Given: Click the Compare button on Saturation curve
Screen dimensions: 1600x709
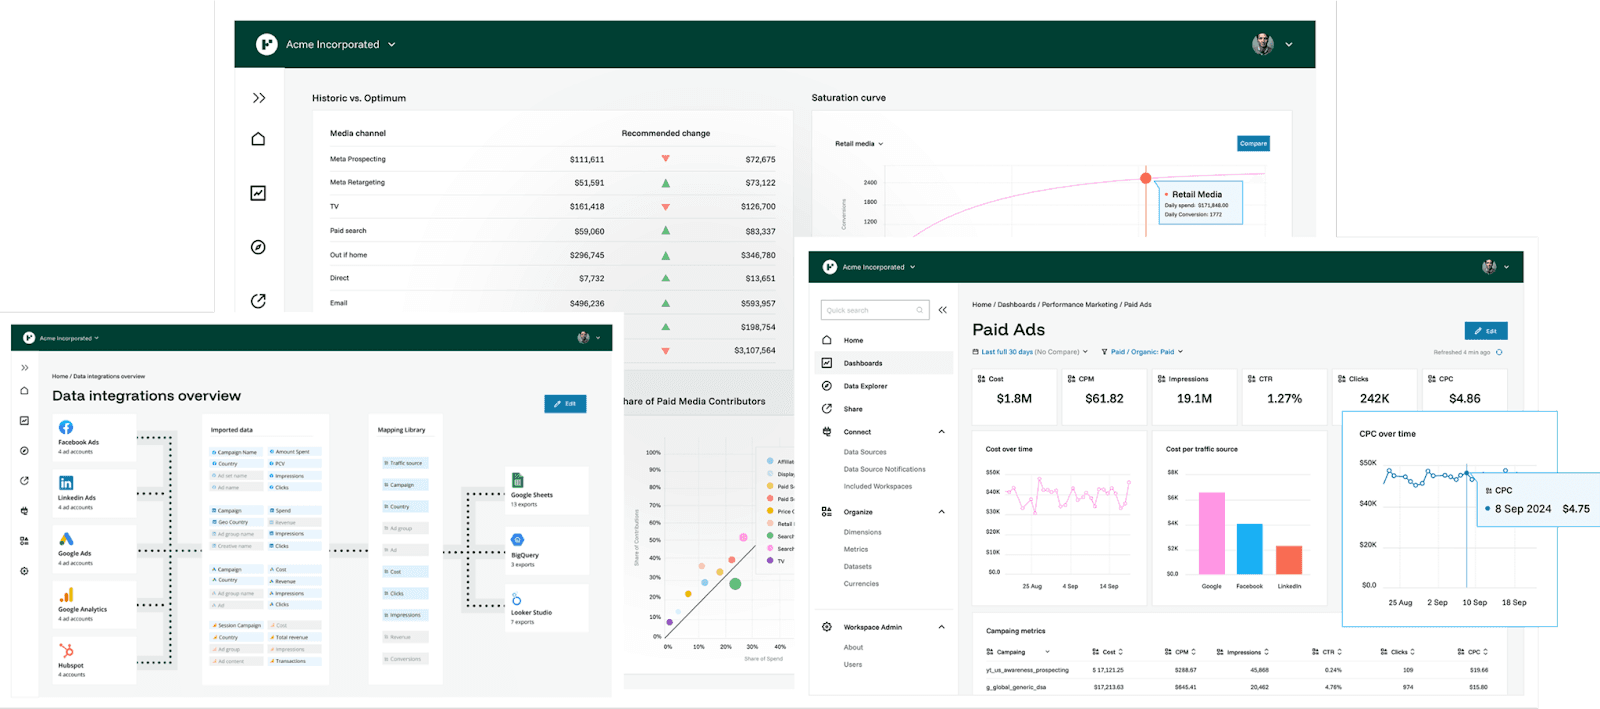Looking at the screenshot, I should tap(1253, 143).
